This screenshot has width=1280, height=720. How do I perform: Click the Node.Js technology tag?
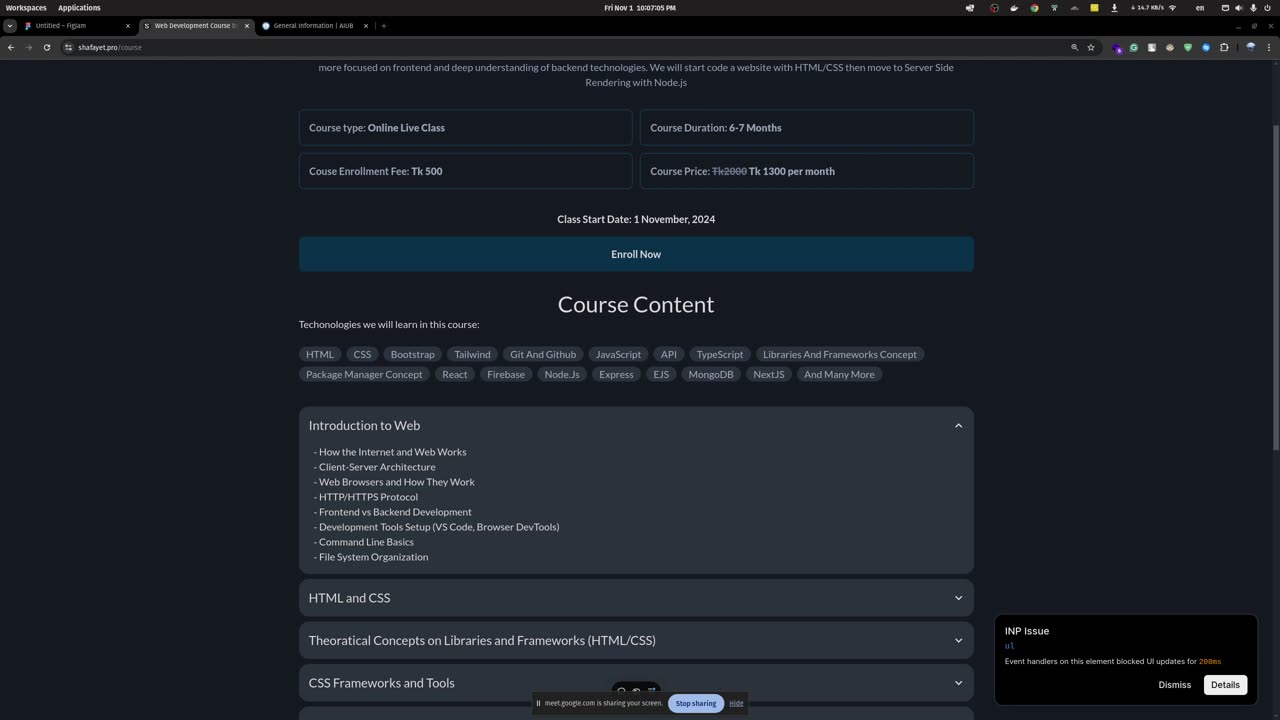[x=562, y=374]
